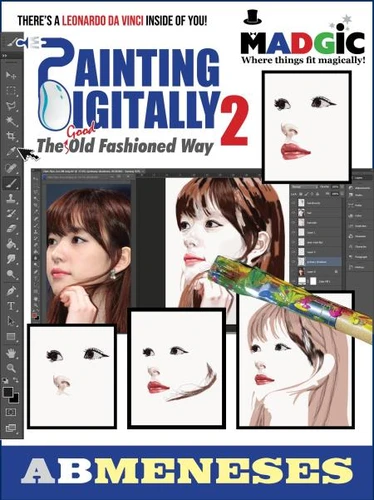Screen dimensions: 374x500
Task: Select the highlighted Brush tool
Action: point(11,183)
